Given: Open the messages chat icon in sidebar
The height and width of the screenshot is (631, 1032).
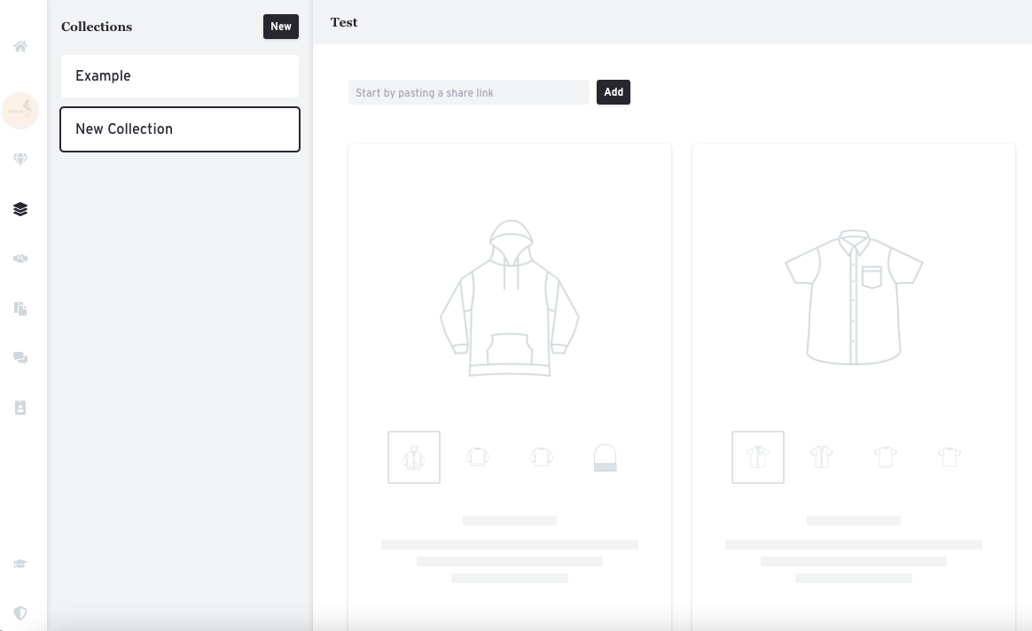Looking at the screenshot, I should pos(20,357).
